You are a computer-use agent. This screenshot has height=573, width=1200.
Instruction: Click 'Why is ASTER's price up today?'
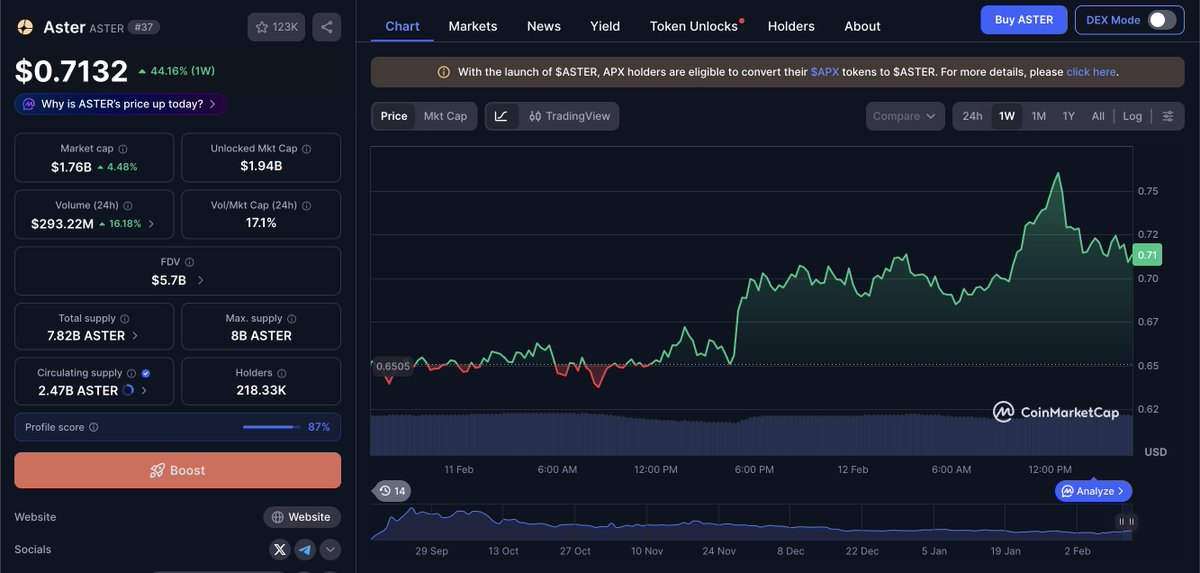click(x=120, y=104)
